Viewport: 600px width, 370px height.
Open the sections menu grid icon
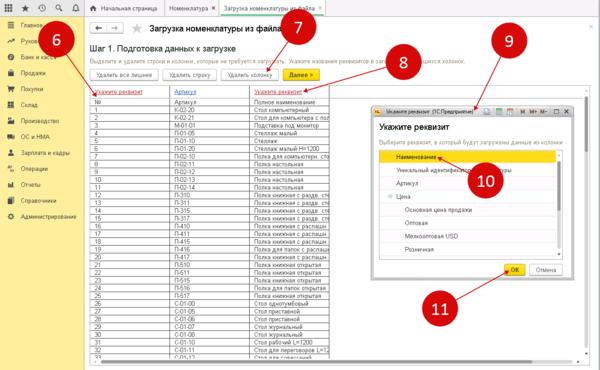click(x=8, y=8)
